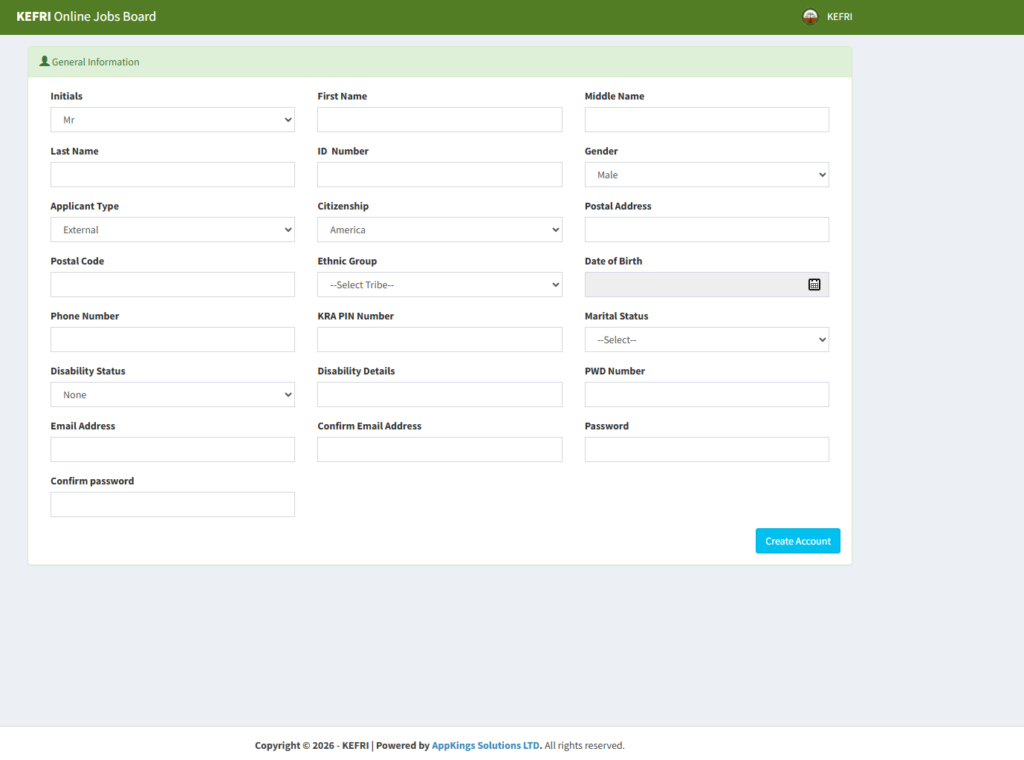This screenshot has height=760, width=1024.
Task: Click the KEFRI user avatar icon
Action: point(810,17)
